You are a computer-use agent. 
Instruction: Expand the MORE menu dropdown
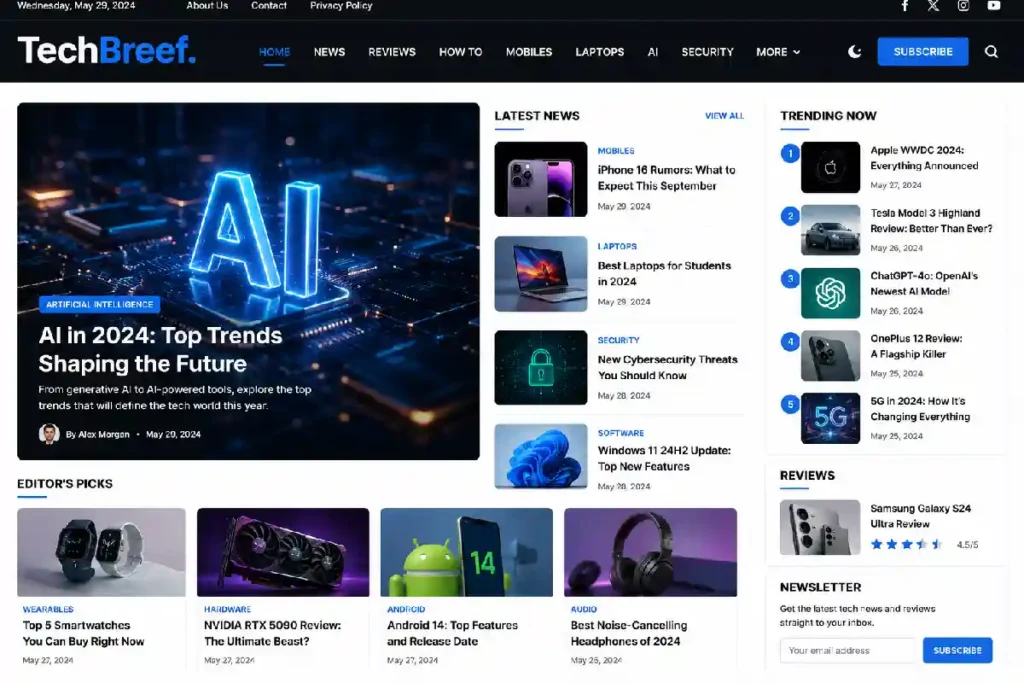coord(778,52)
